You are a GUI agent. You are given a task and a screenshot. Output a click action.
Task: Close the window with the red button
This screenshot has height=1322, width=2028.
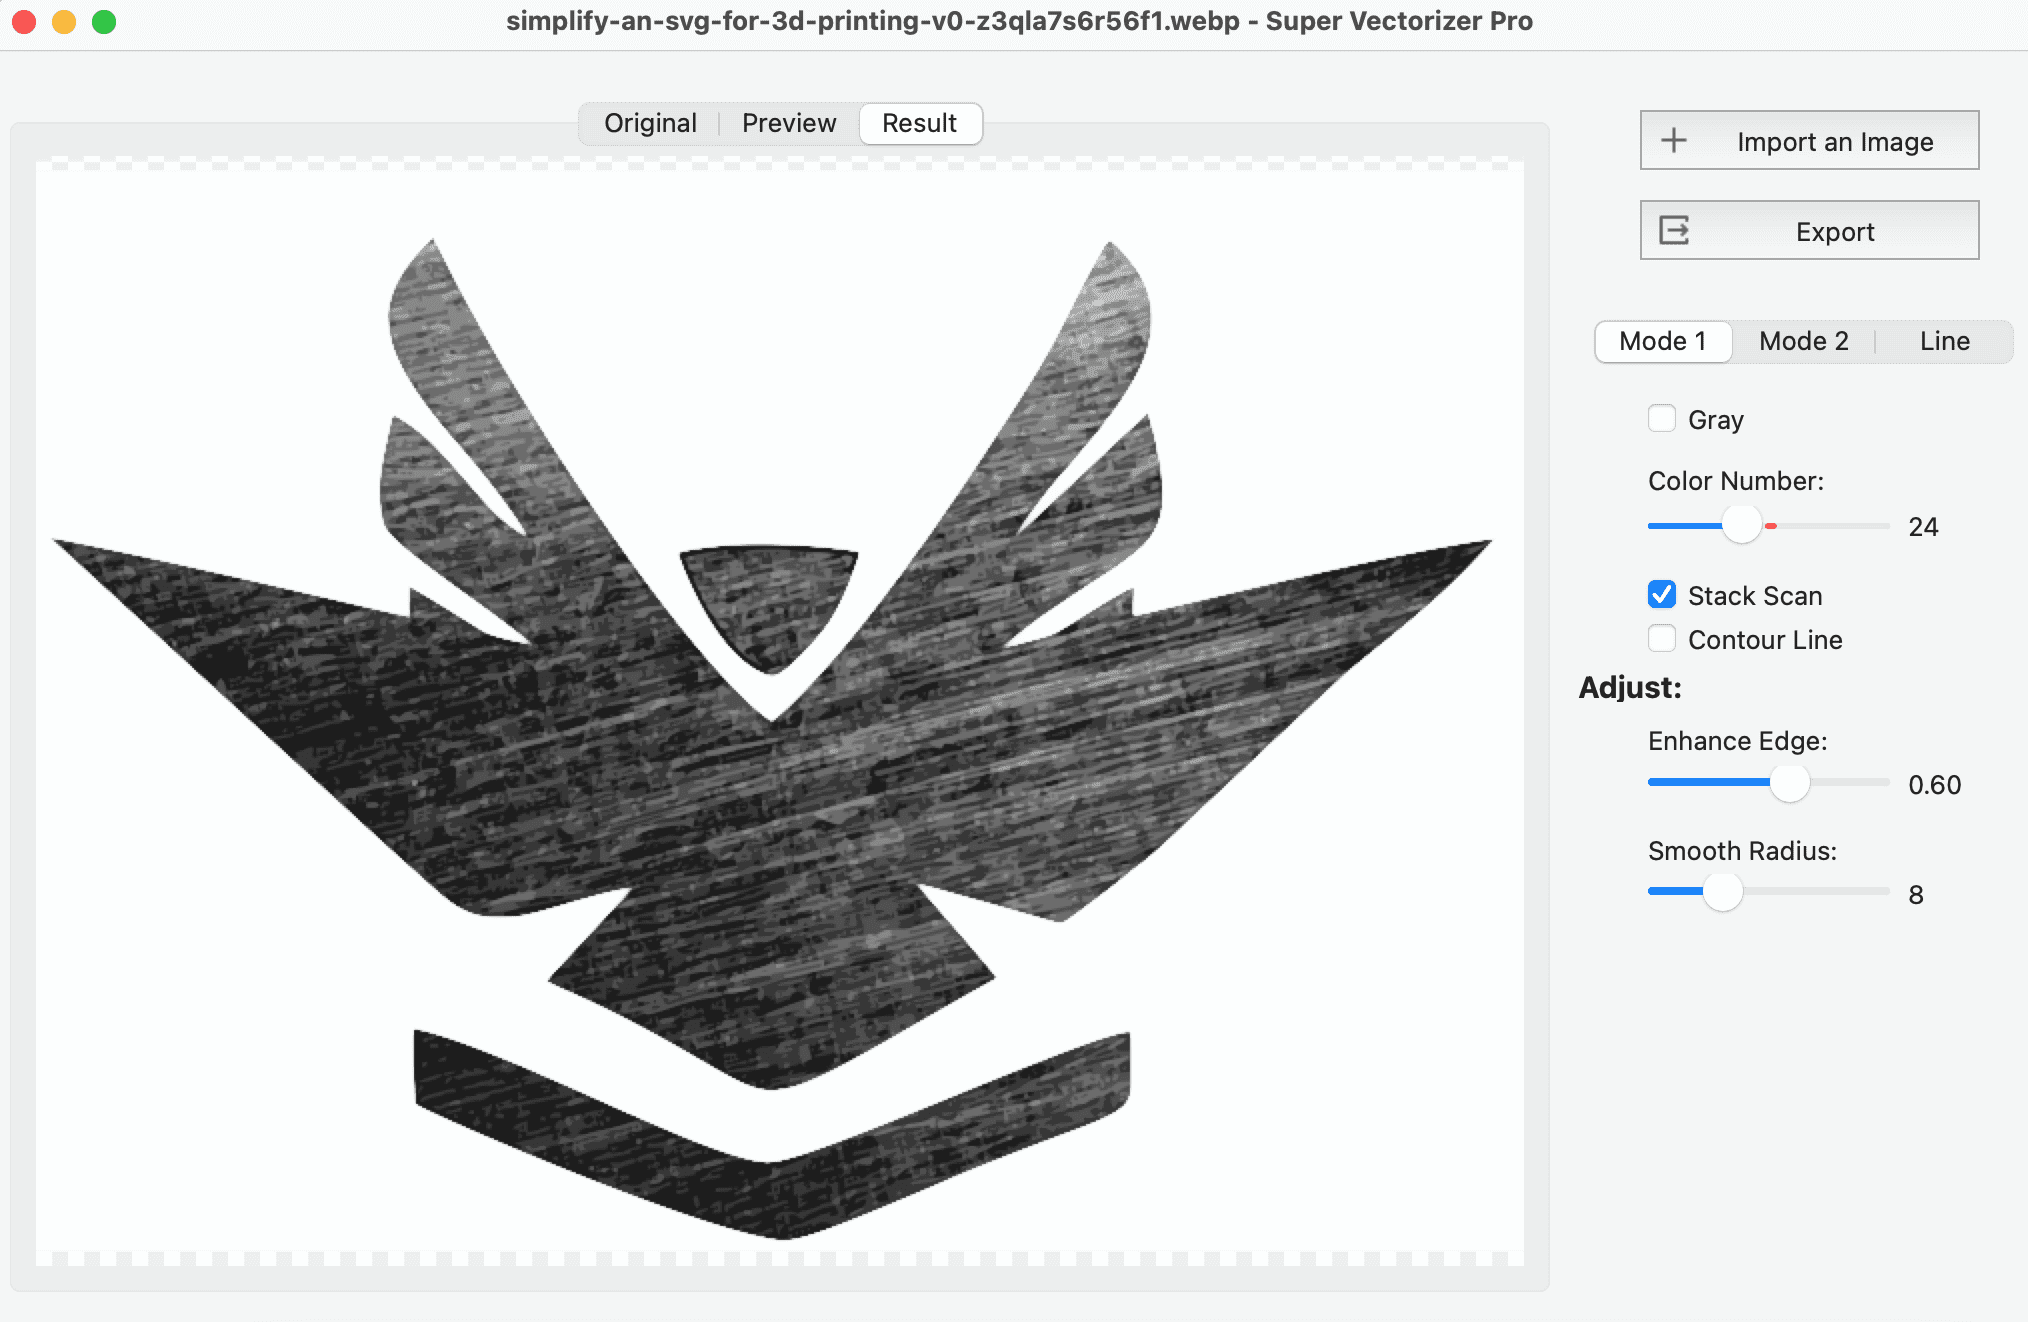coord(24,21)
